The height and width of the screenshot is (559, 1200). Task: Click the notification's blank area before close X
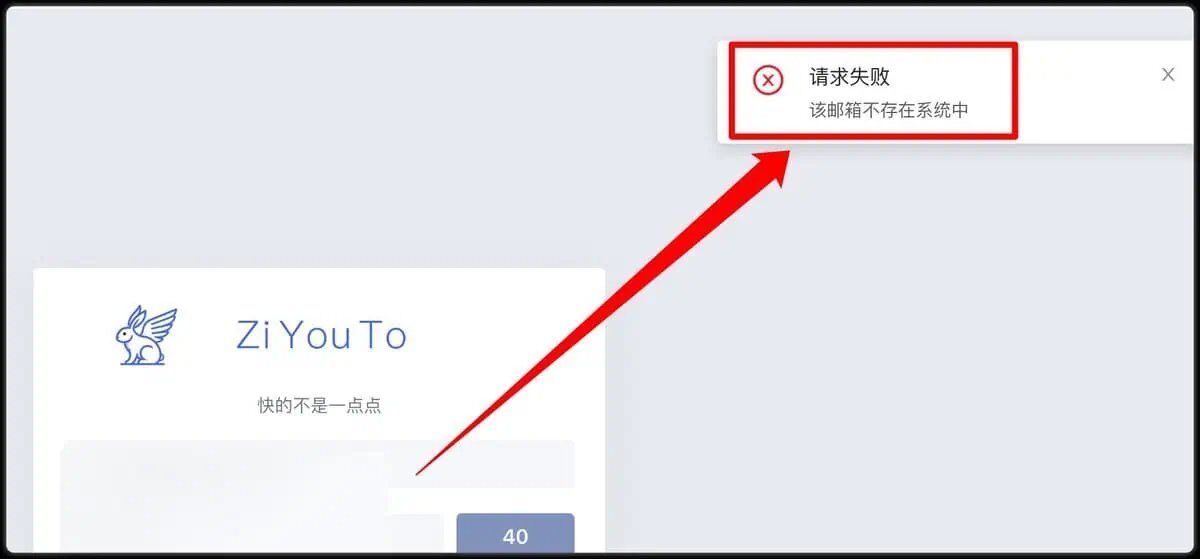tap(1085, 90)
